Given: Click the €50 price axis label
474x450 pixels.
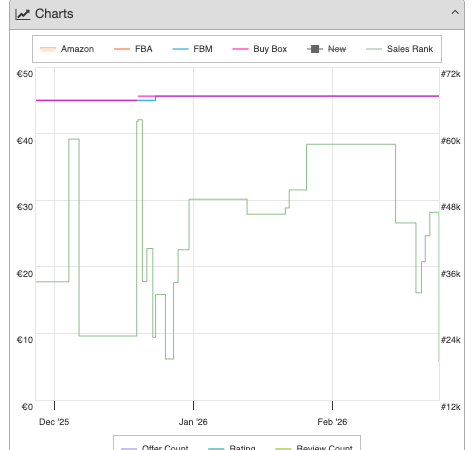Looking at the screenshot, I should pos(25,74).
